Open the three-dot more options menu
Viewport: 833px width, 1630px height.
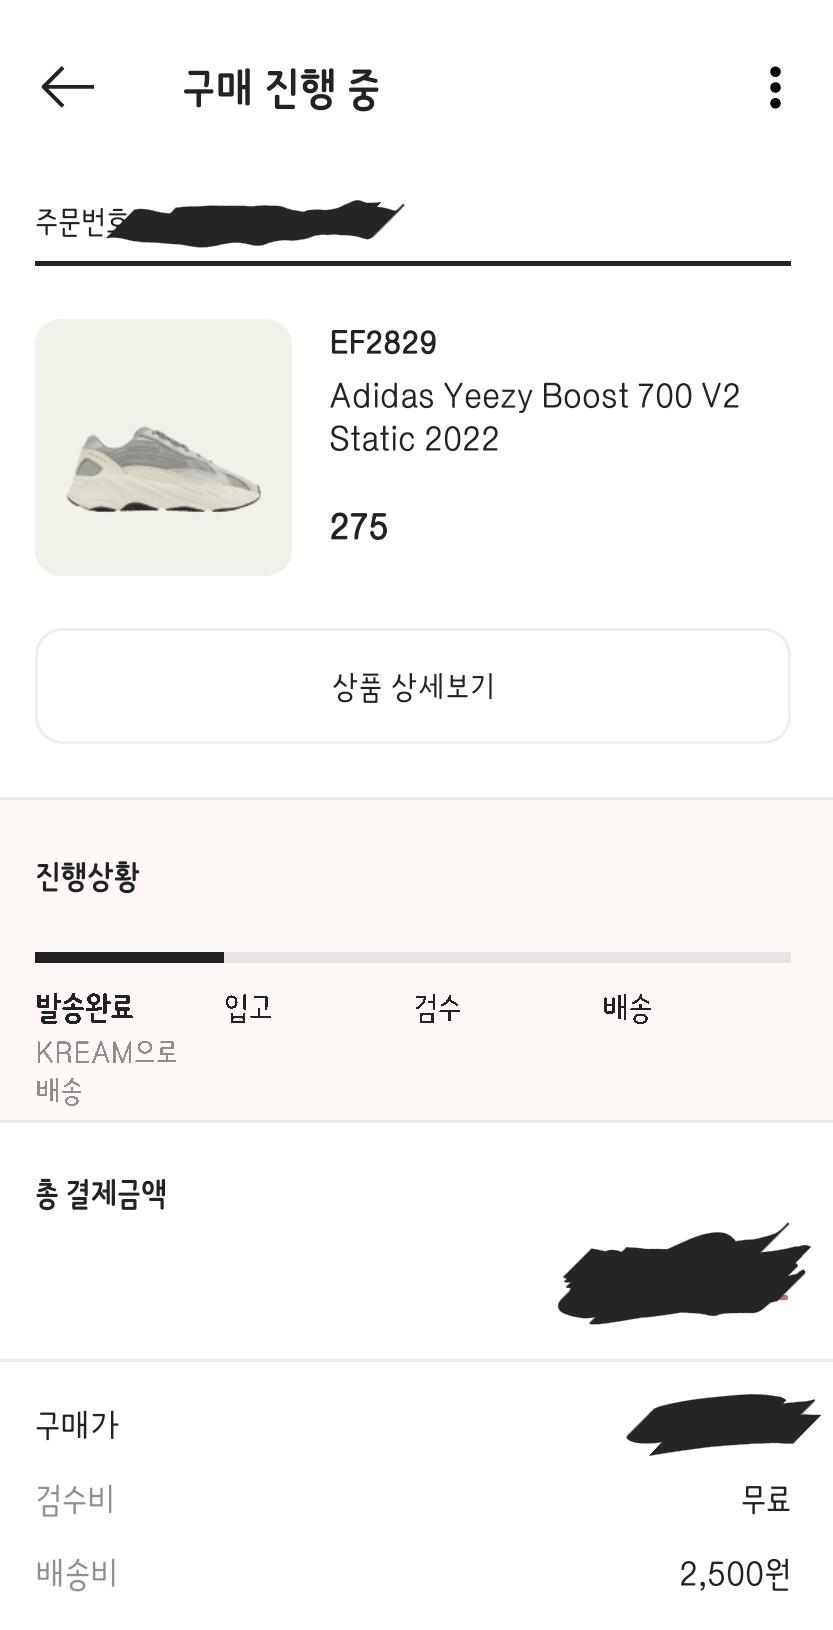point(775,88)
